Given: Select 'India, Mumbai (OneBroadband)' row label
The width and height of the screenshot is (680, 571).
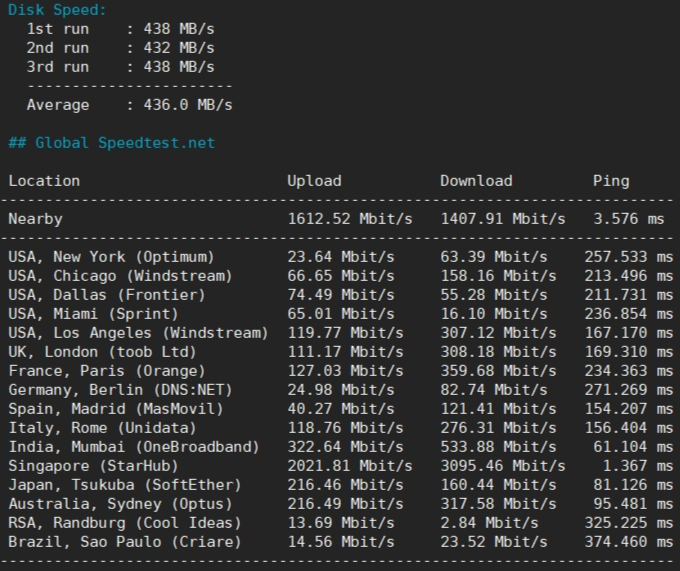Looking at the screenshot, I should [x=134, y=447].
